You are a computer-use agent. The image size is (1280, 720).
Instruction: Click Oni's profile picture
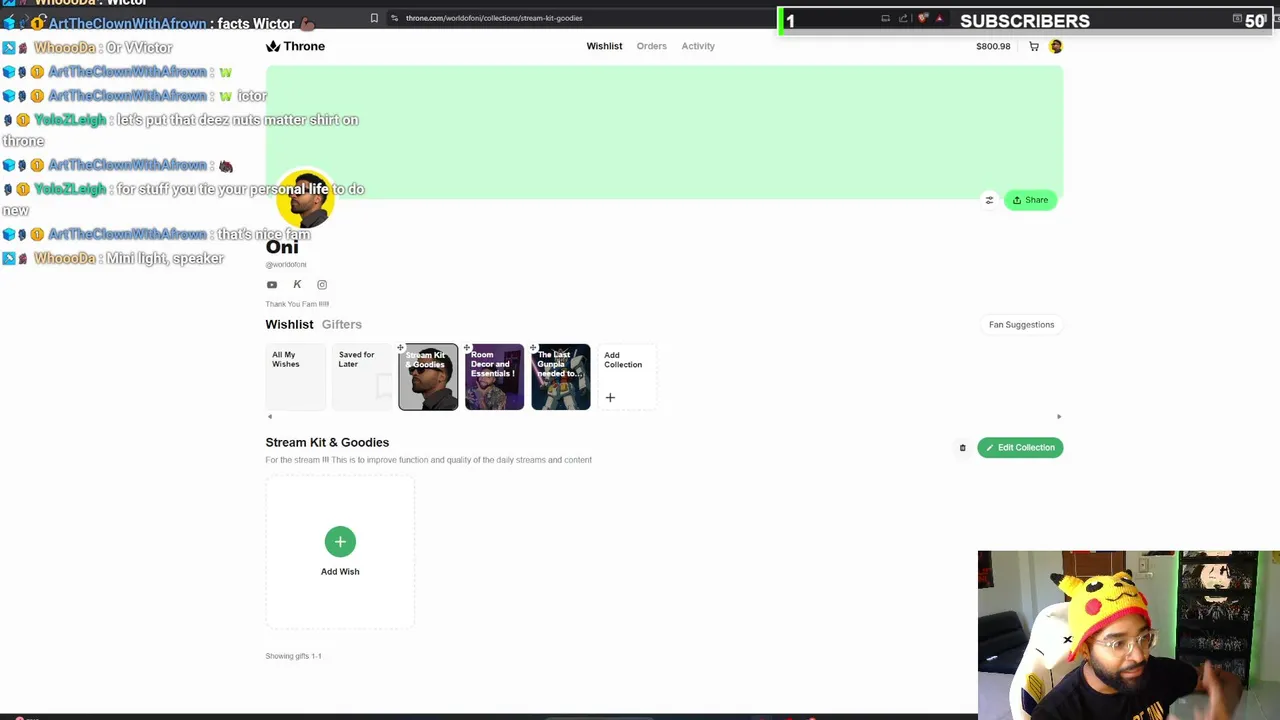(305, 200)
